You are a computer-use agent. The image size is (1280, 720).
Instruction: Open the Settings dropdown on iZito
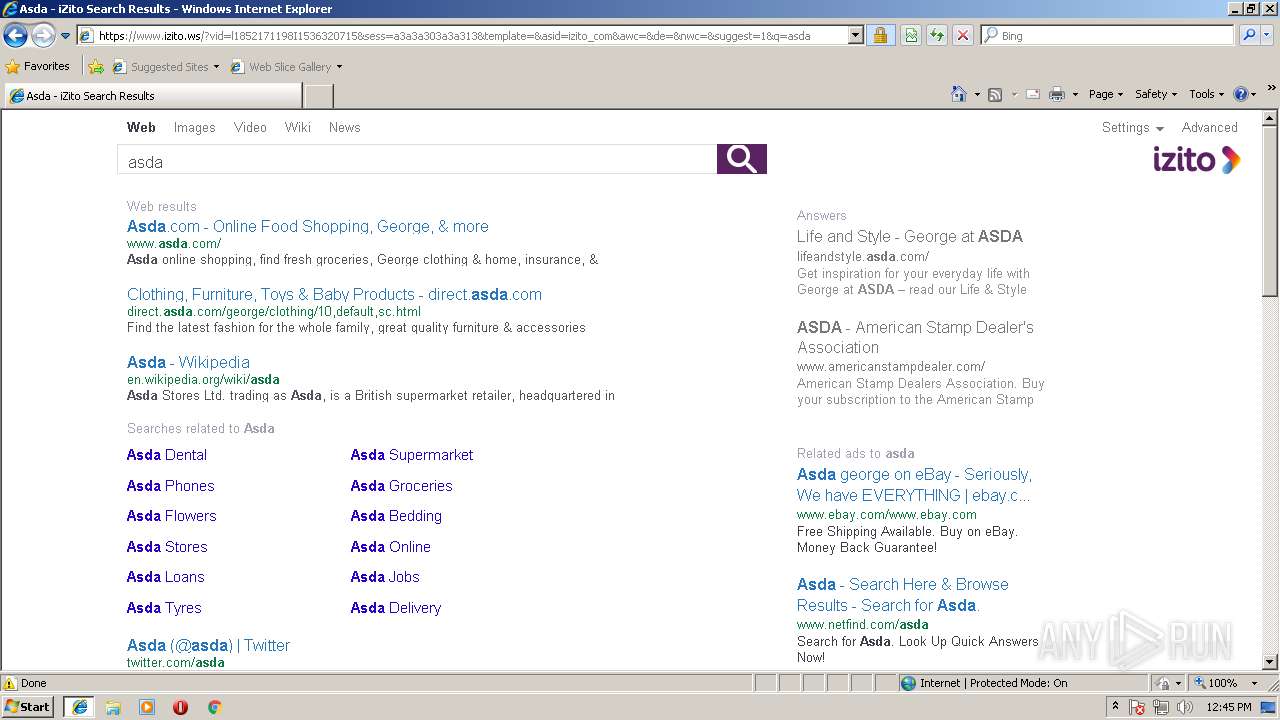[x=1133, y=128]
